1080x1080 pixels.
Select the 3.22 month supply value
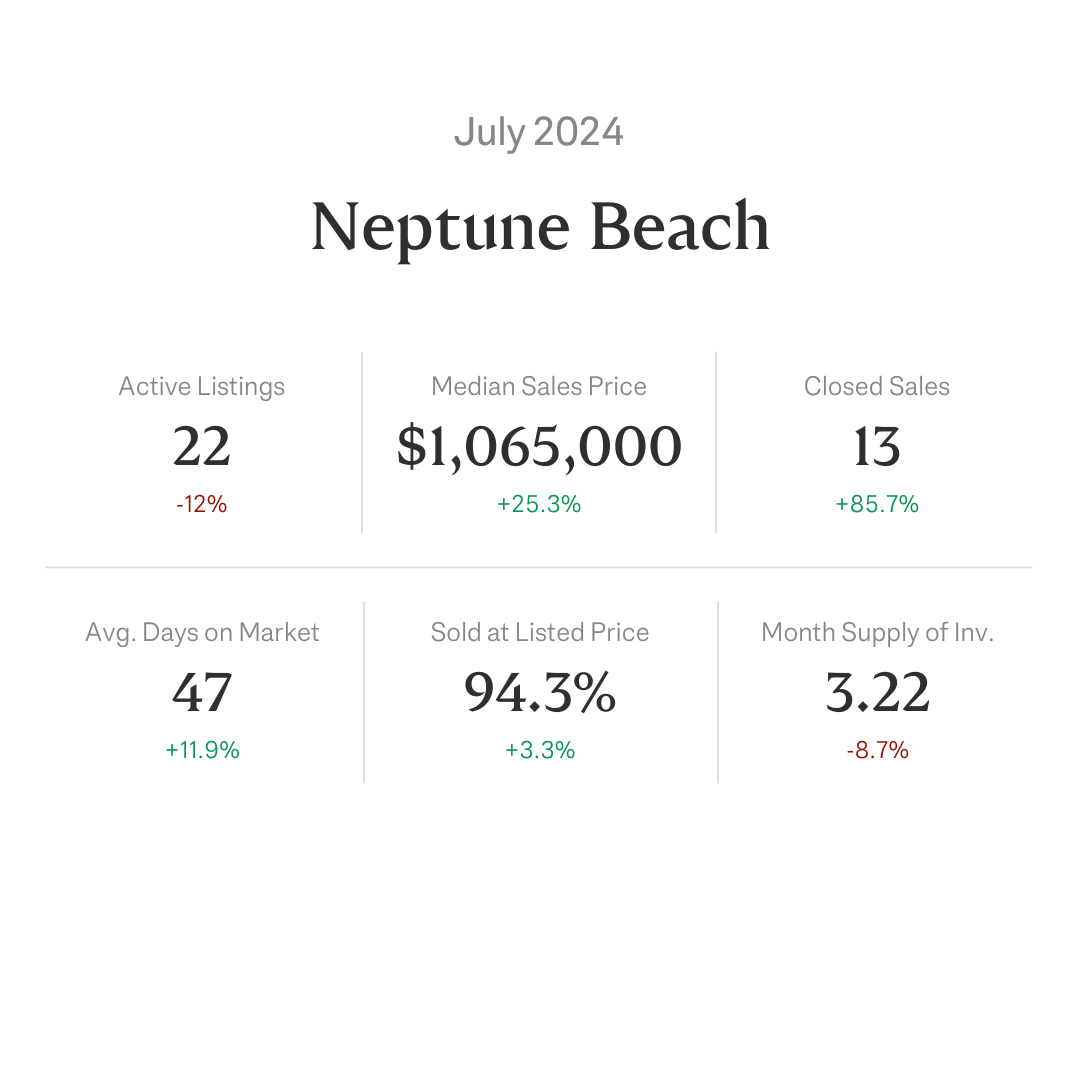point(878,692)
